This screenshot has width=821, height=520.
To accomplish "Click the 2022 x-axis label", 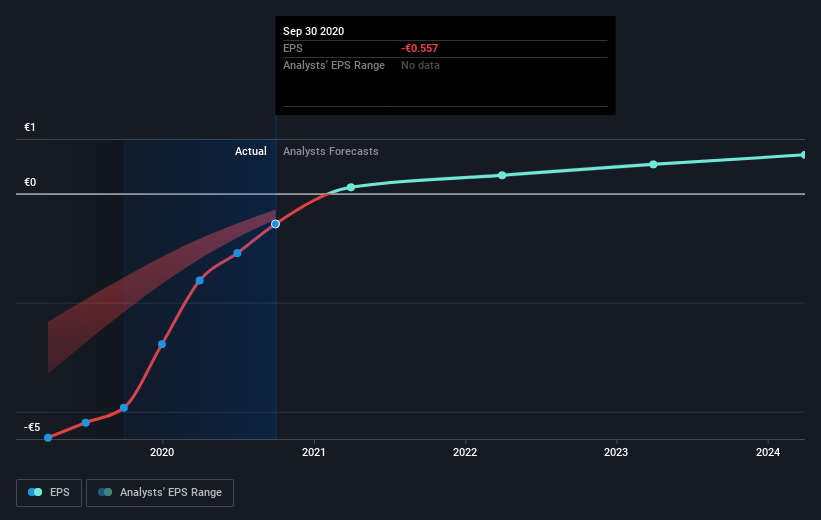I will coord(465,452).
